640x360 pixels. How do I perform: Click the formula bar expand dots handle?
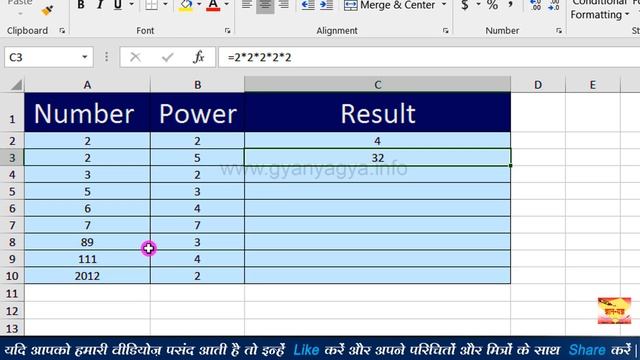coord(107,57)
